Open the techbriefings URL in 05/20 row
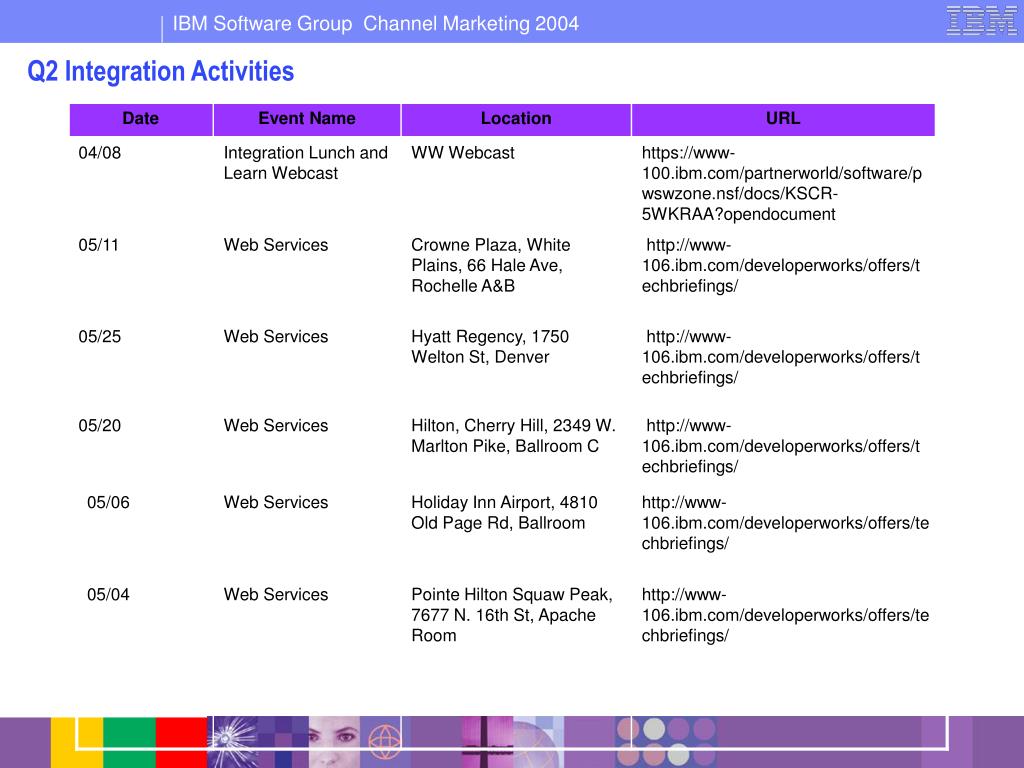Image resolution: width=1024 pixels, height=768 pixels. point(780,446)
